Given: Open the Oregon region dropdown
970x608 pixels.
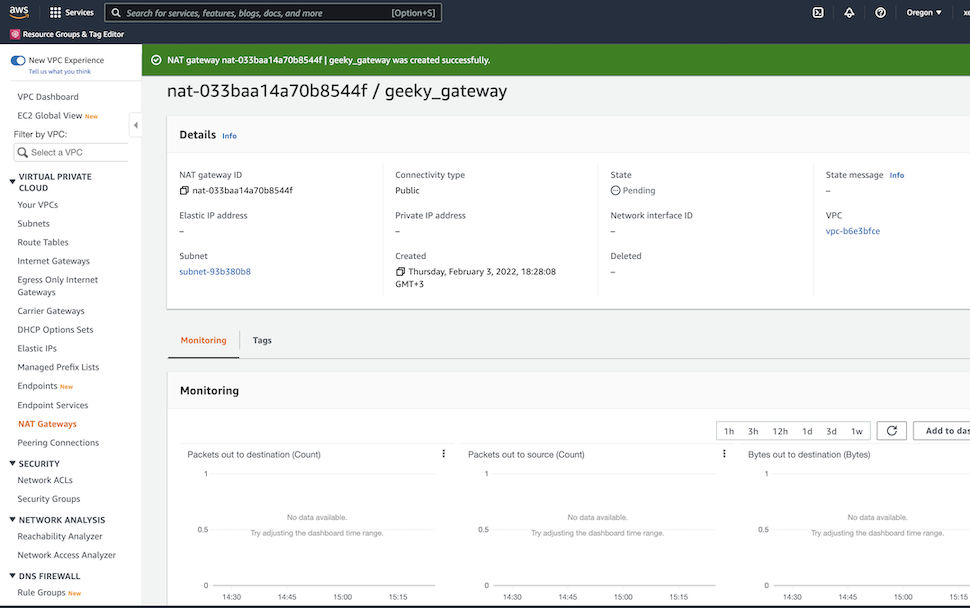Looking at the screenshot, I should coord(924,12).
